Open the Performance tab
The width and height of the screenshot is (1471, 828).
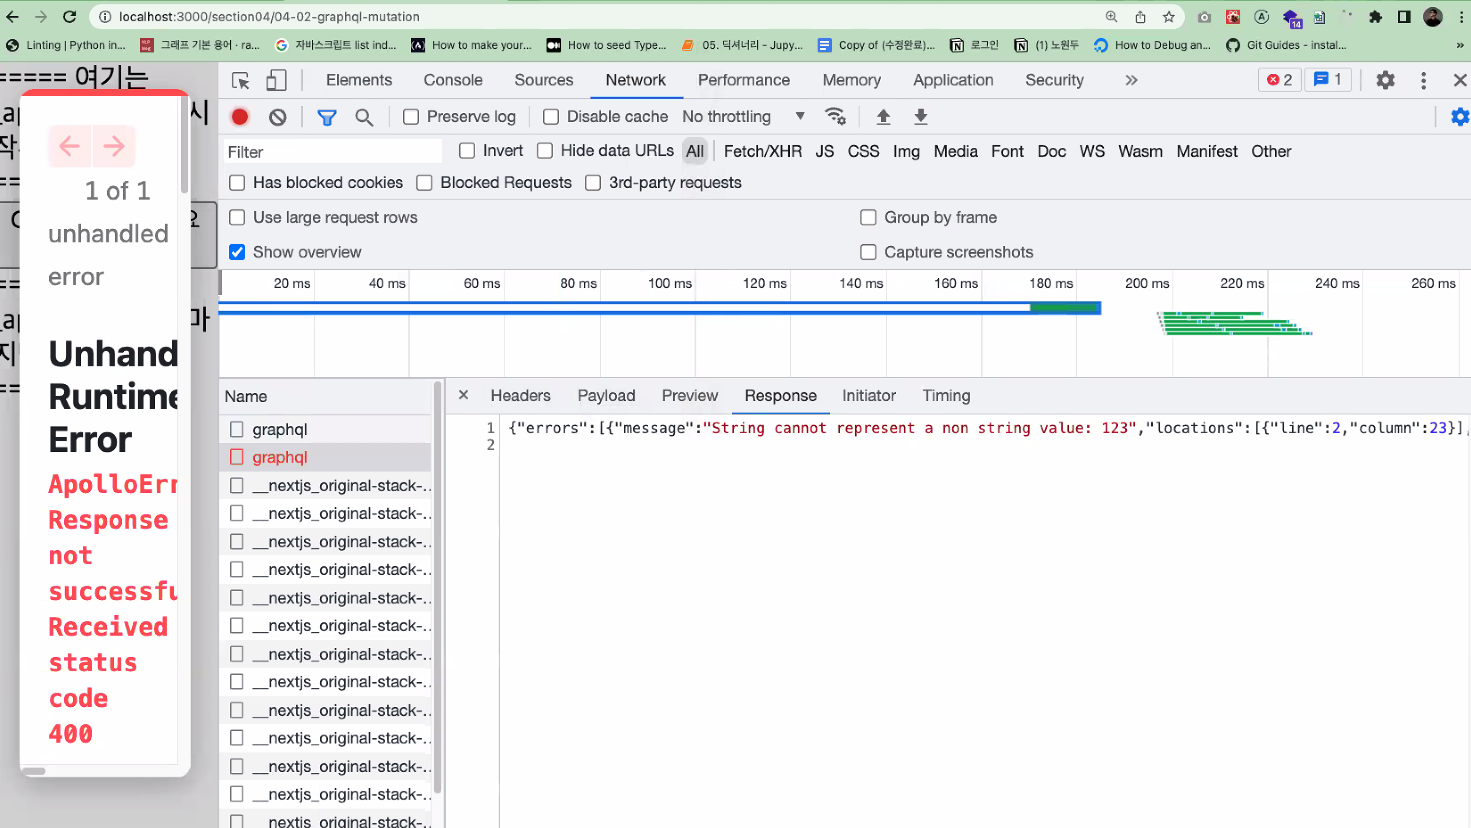[x=744, y=80]
